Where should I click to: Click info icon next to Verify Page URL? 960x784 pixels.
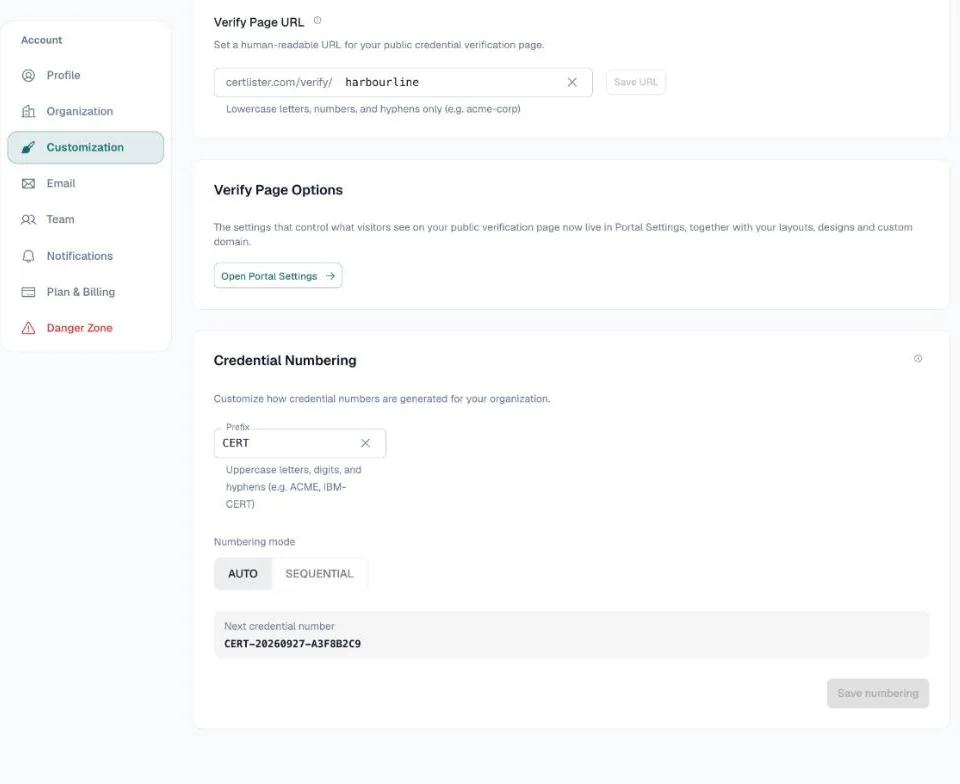pyautogui.click(x=317, y=20)
